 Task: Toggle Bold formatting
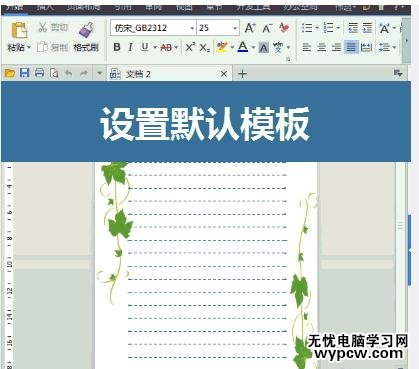pyautogui.click(x=117, y=47)
